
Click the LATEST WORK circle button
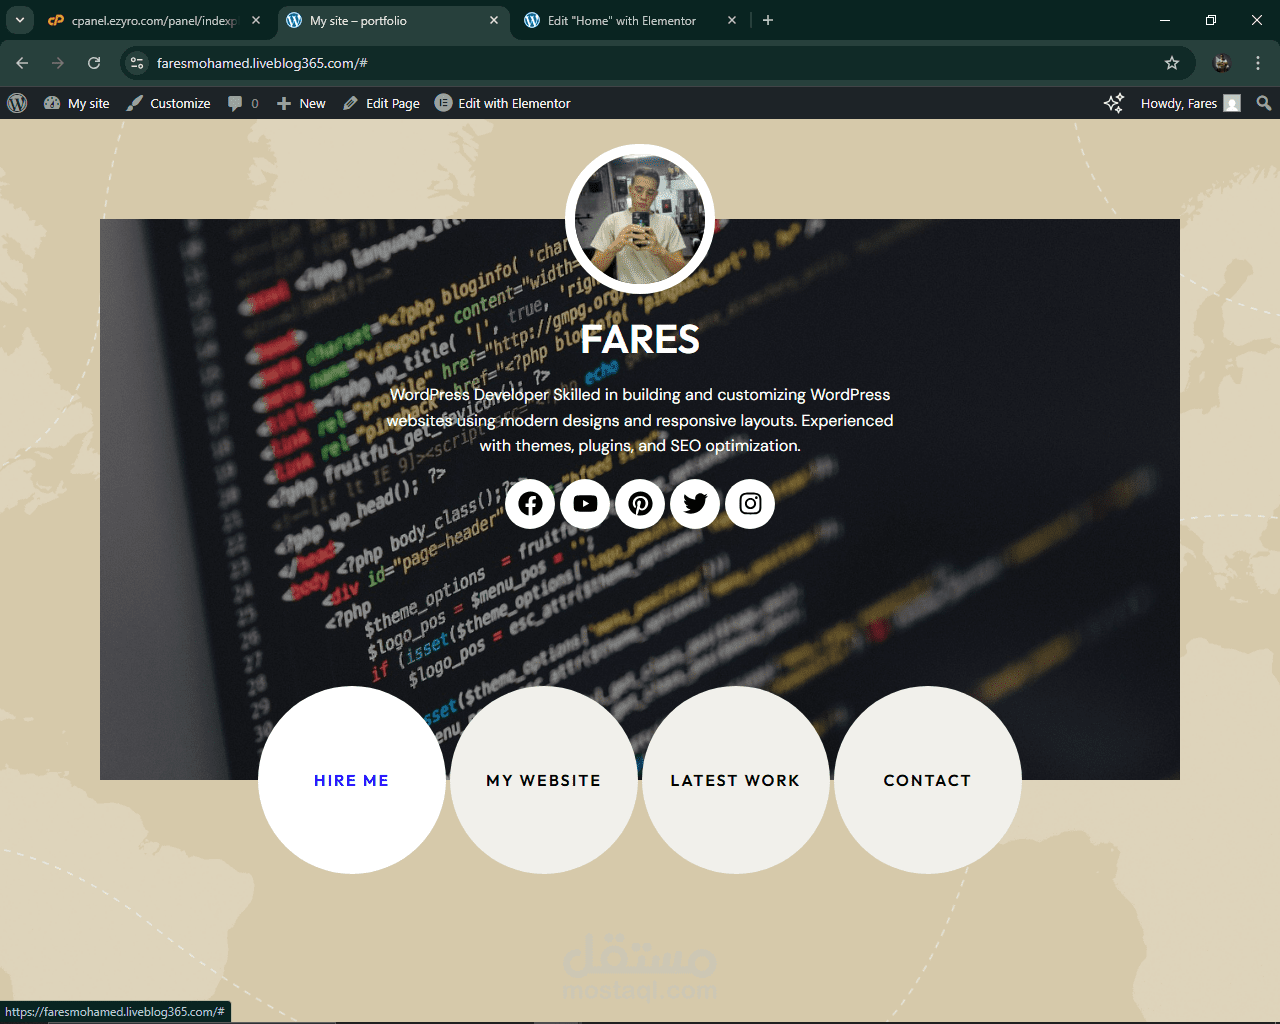click(x=736, y=780)
